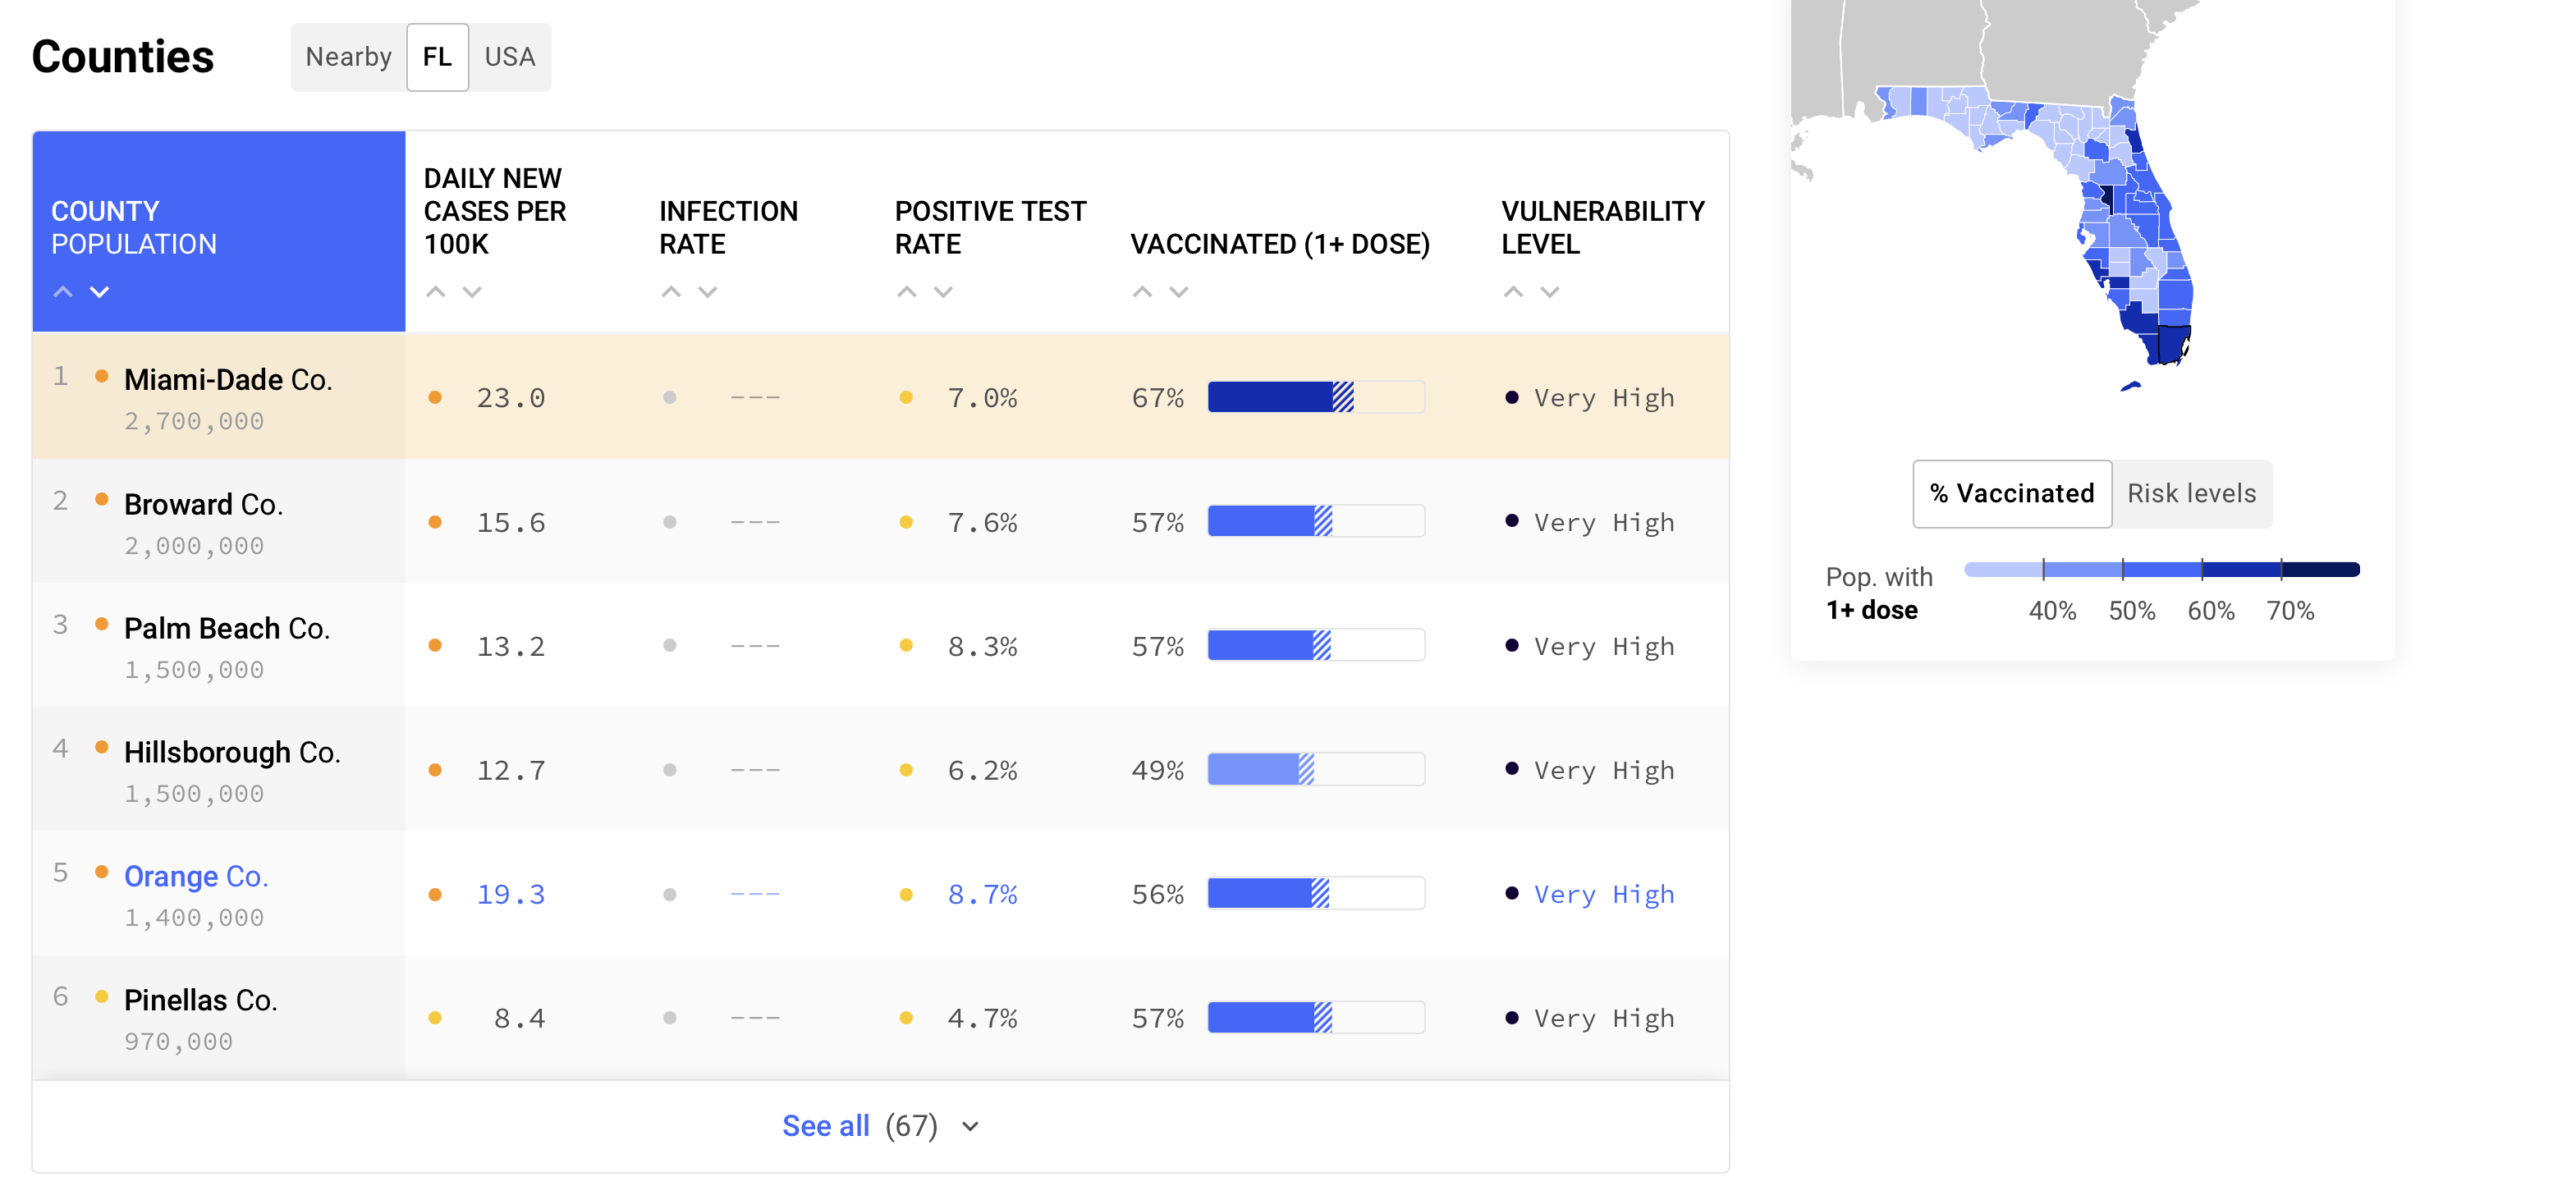
Task: Sort Infection Rate descending arrow
Action: pyautogui.click(x=708, y=292)
